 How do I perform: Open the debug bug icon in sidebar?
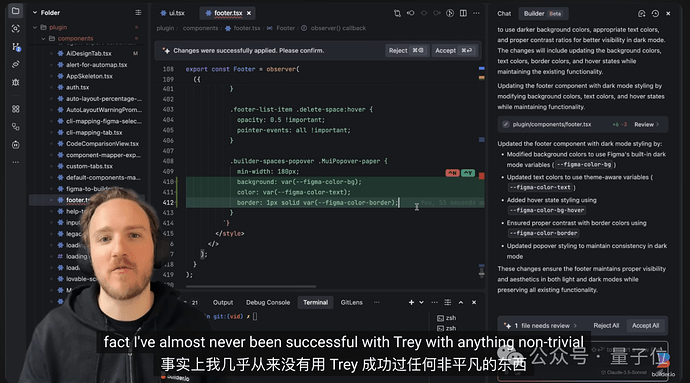15,82
